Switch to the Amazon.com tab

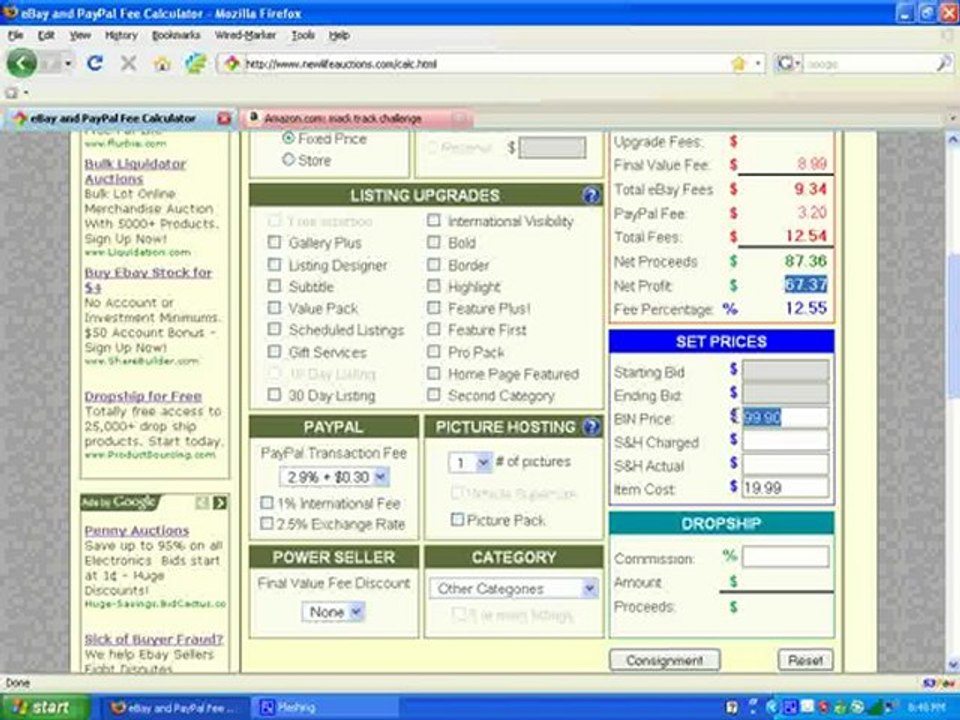tap(356, 118)
